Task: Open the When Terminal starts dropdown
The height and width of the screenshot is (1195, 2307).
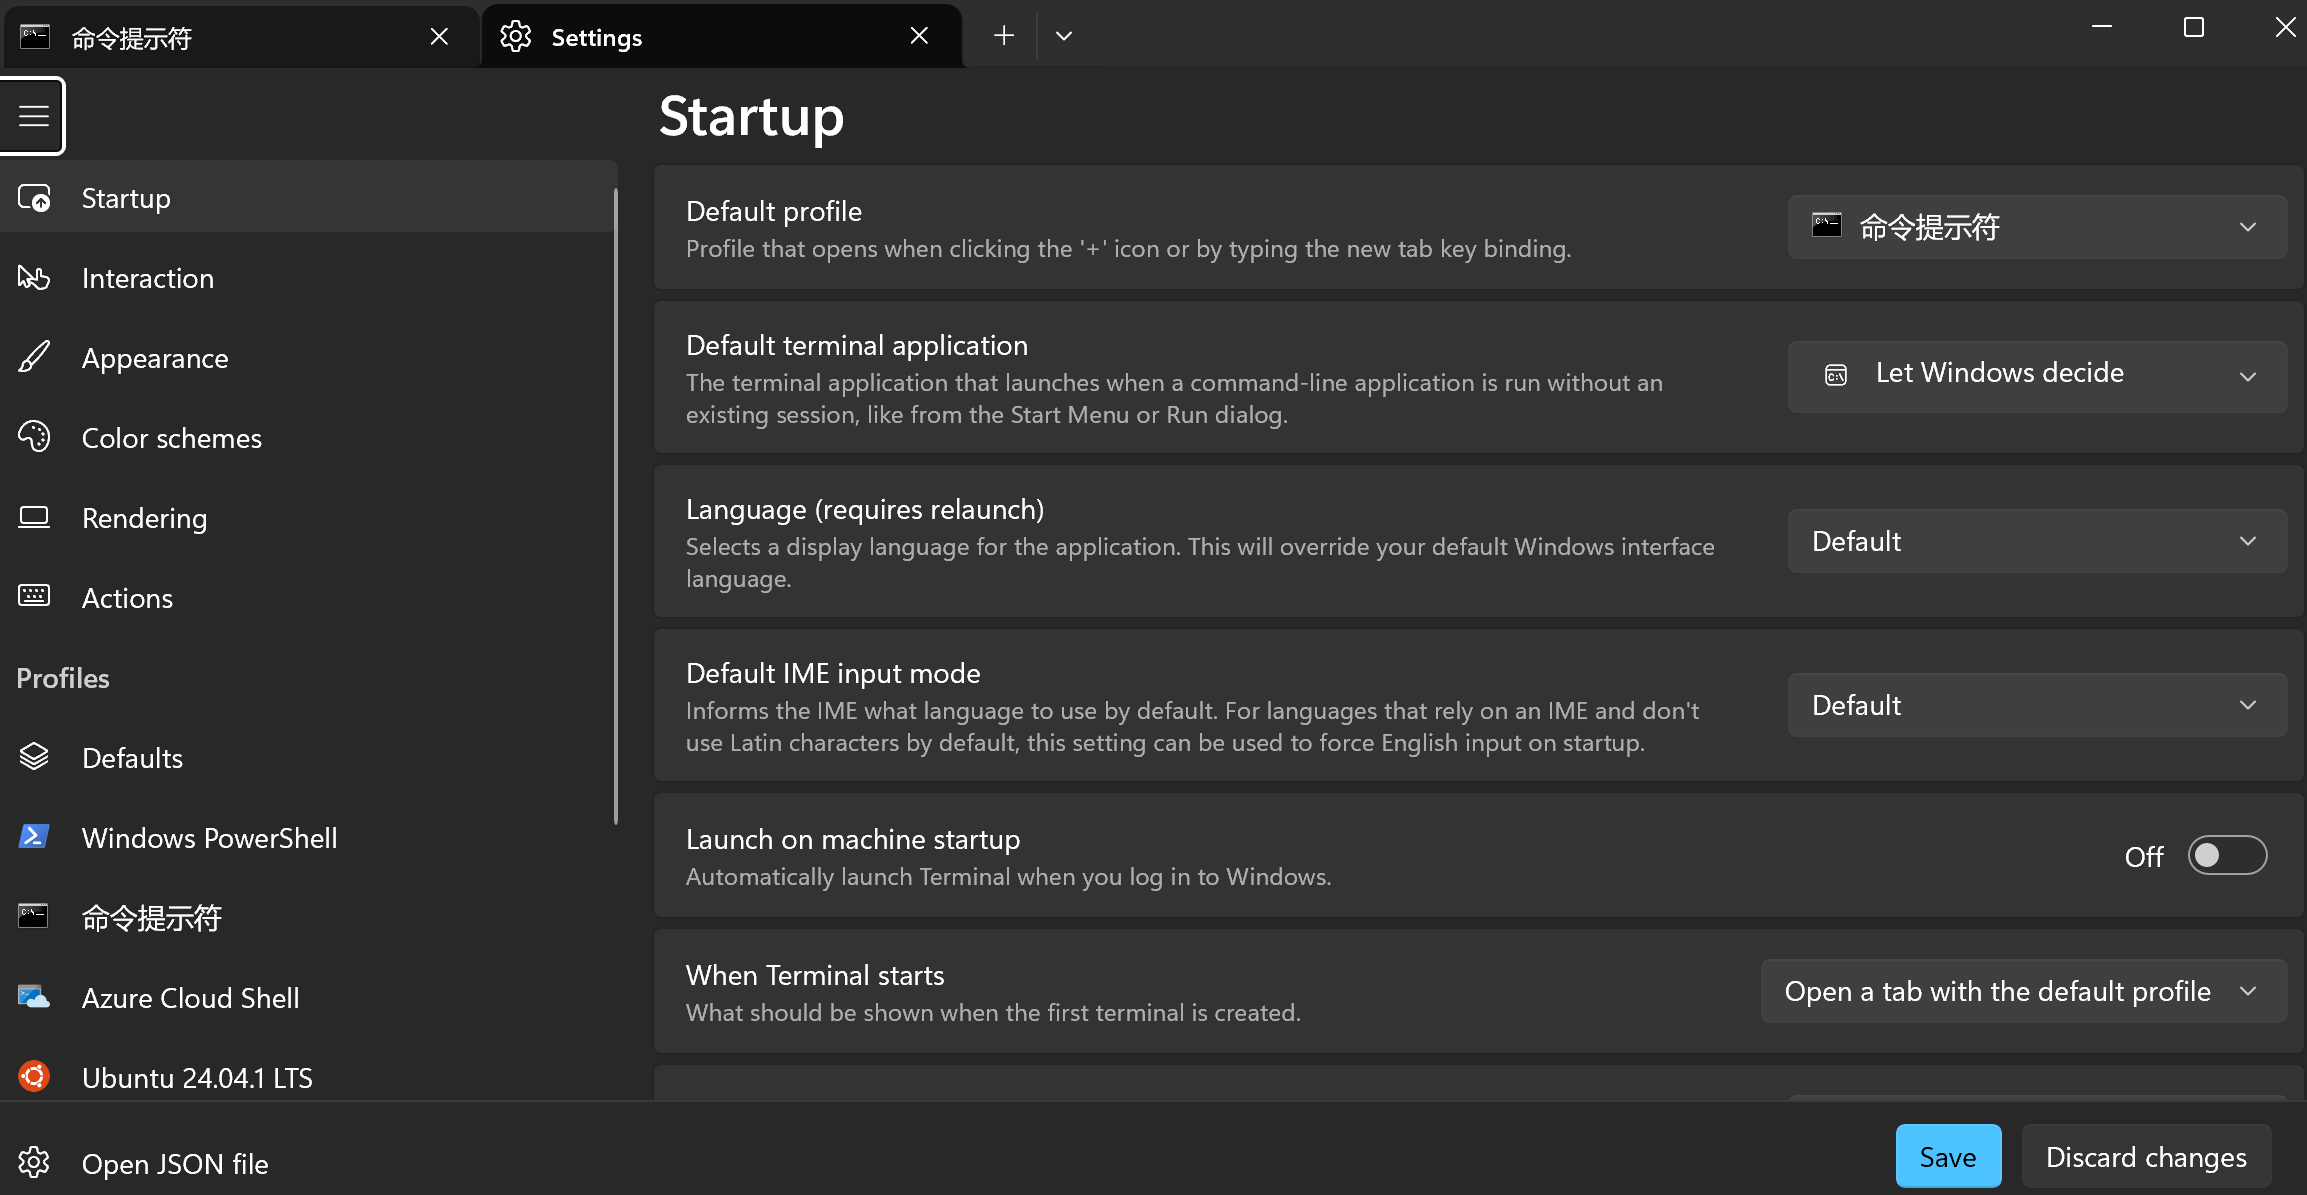Action: point(2022,992)
